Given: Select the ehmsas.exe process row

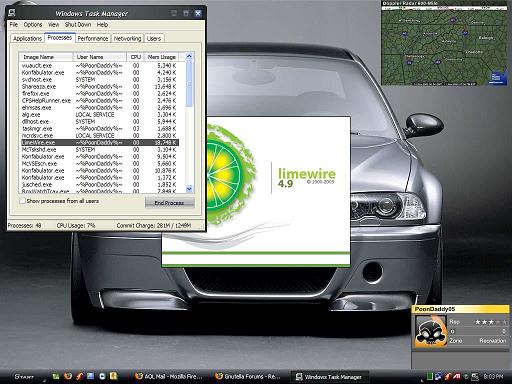Looking at the screenshot, I should [x=99, y=108].
